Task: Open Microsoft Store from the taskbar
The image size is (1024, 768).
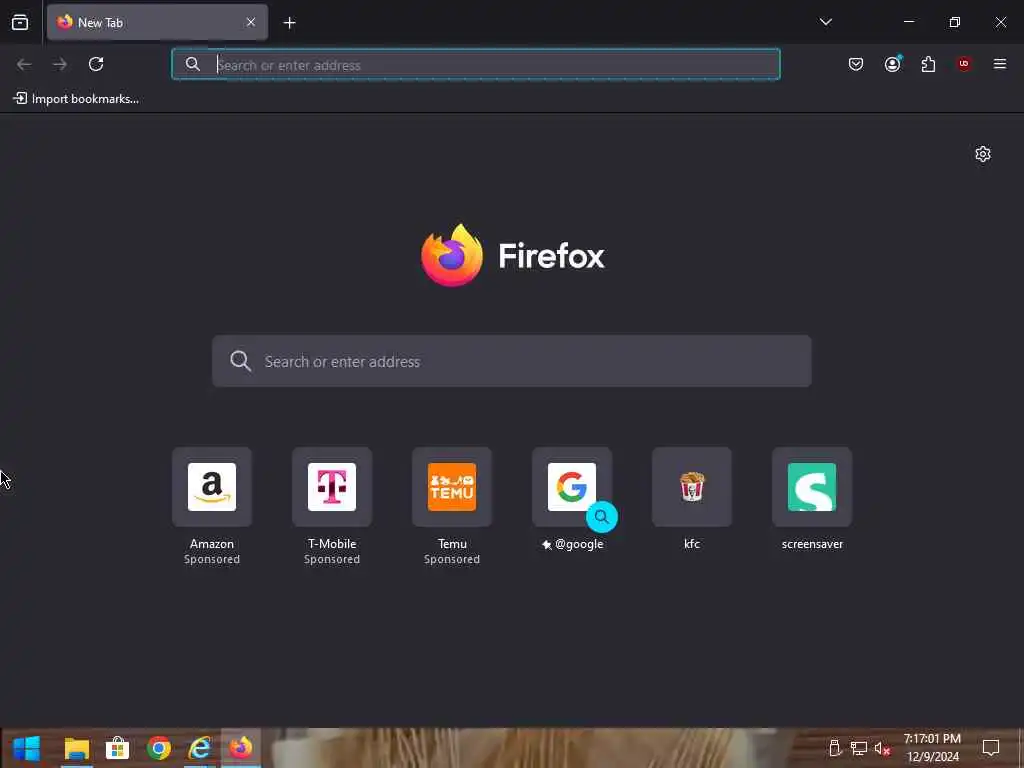Action: pyautogui.click(x=118, y=748)
